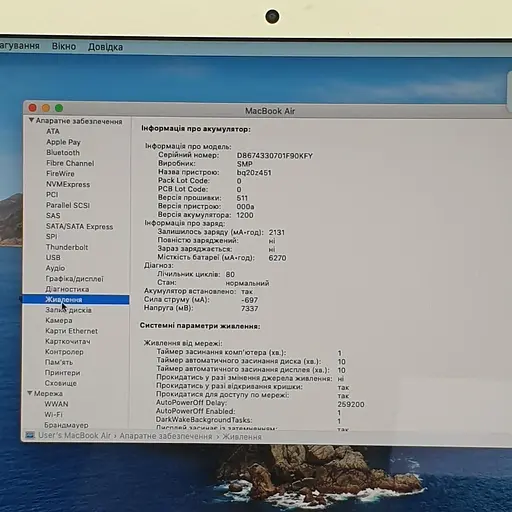
Task: Click the device name bq20z451
Action: pyautogui.click(x=254, y=173)
